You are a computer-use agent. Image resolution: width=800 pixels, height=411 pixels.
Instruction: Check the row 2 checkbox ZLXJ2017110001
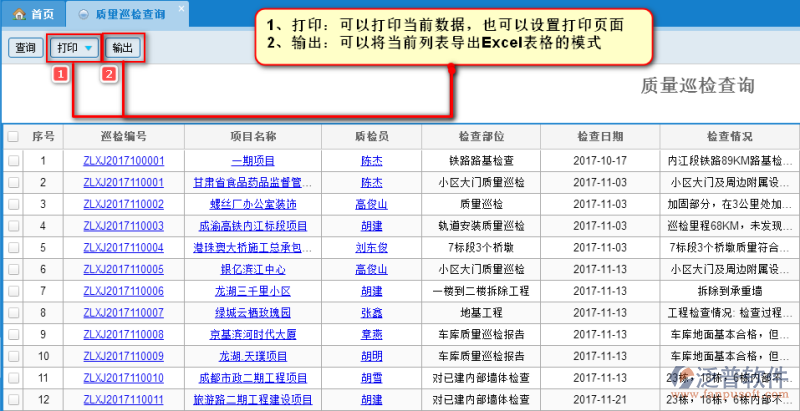(13, 183)
